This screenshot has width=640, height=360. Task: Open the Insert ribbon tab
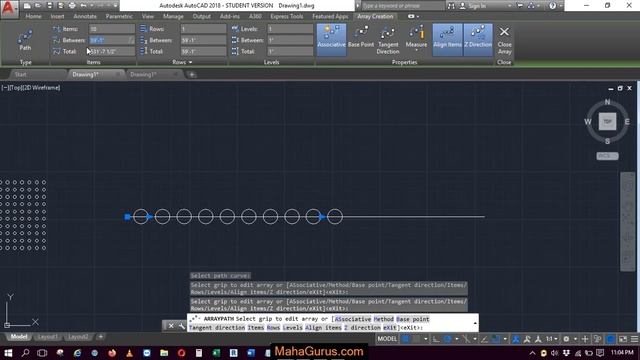click(58, 16)
